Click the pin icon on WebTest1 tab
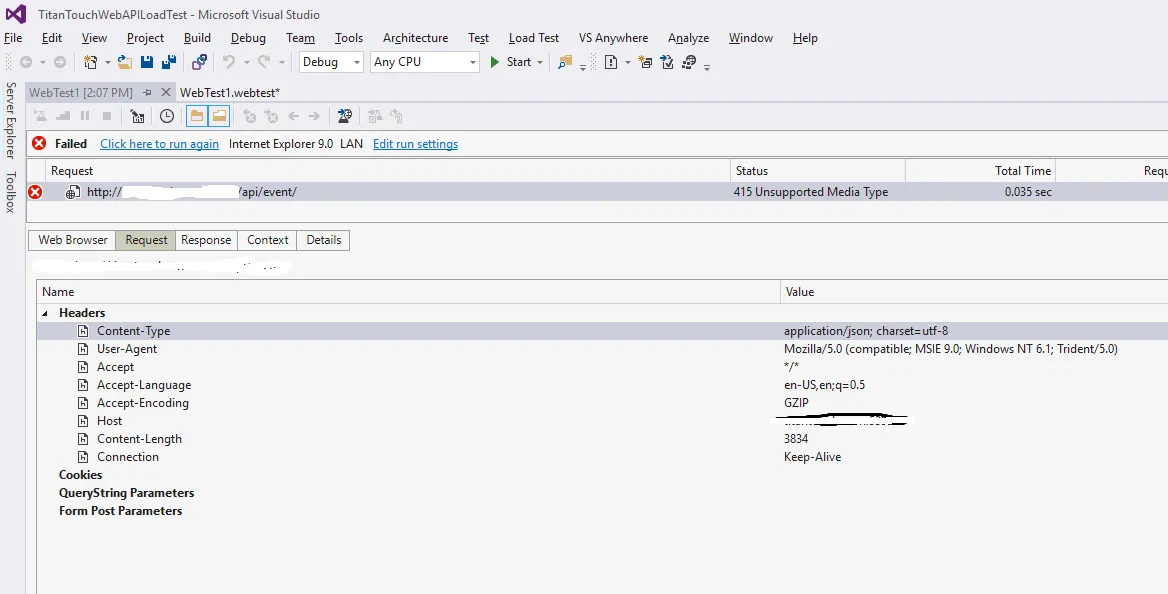Screen dimensions: 1168x594 147,93
